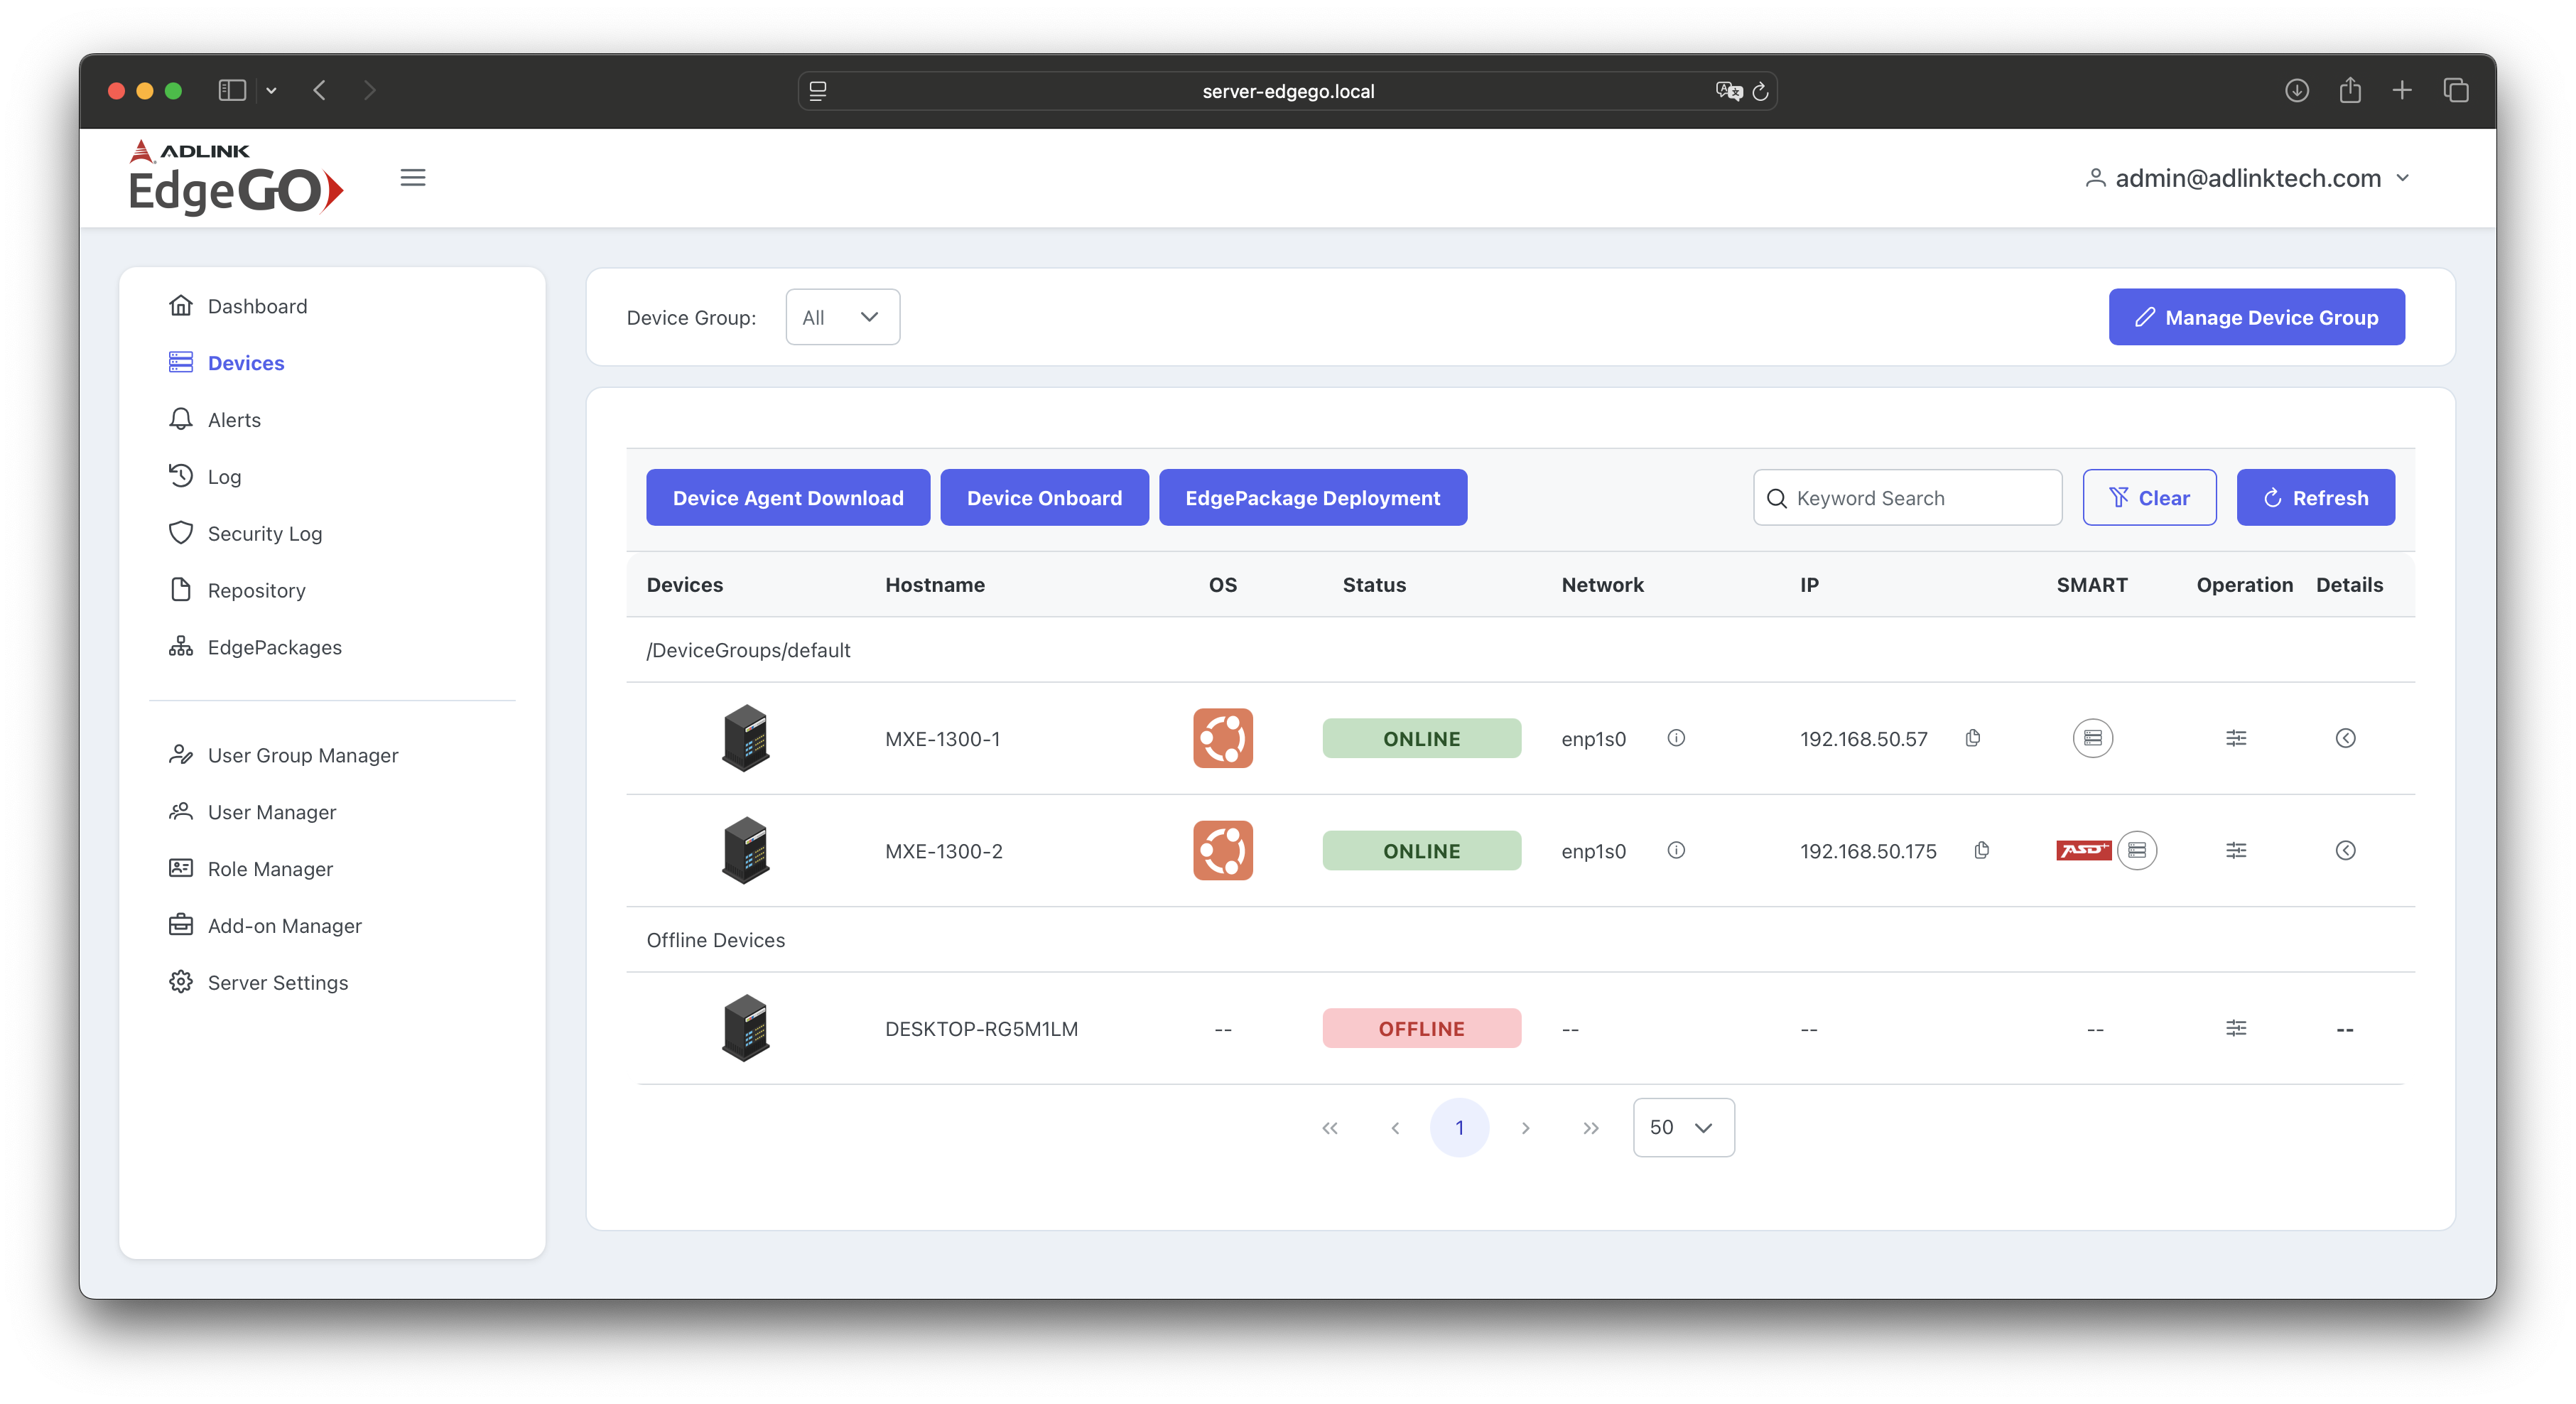Open the Device Group dropdown
Image resolution: width=2576 pixels, height=1404 pixels.
(841, 317)
